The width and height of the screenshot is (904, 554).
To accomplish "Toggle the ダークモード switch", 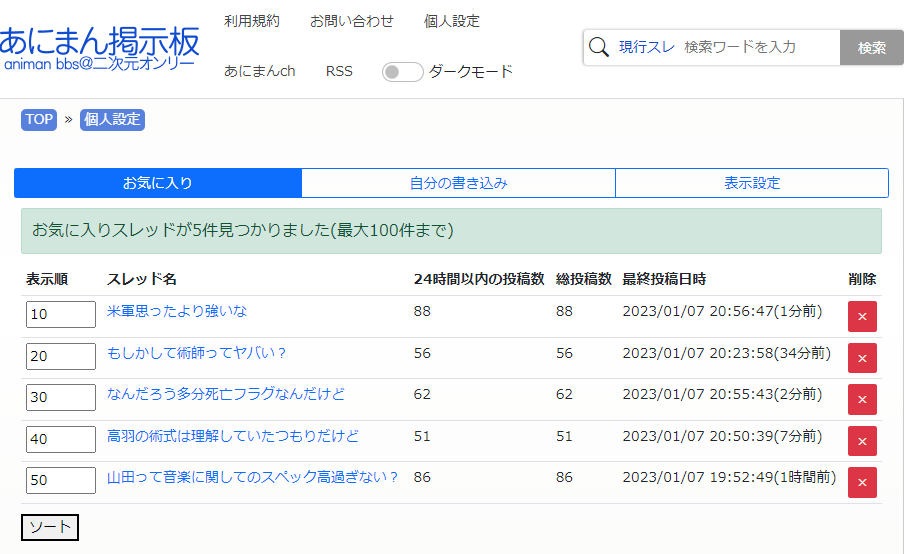I will 402,72.
